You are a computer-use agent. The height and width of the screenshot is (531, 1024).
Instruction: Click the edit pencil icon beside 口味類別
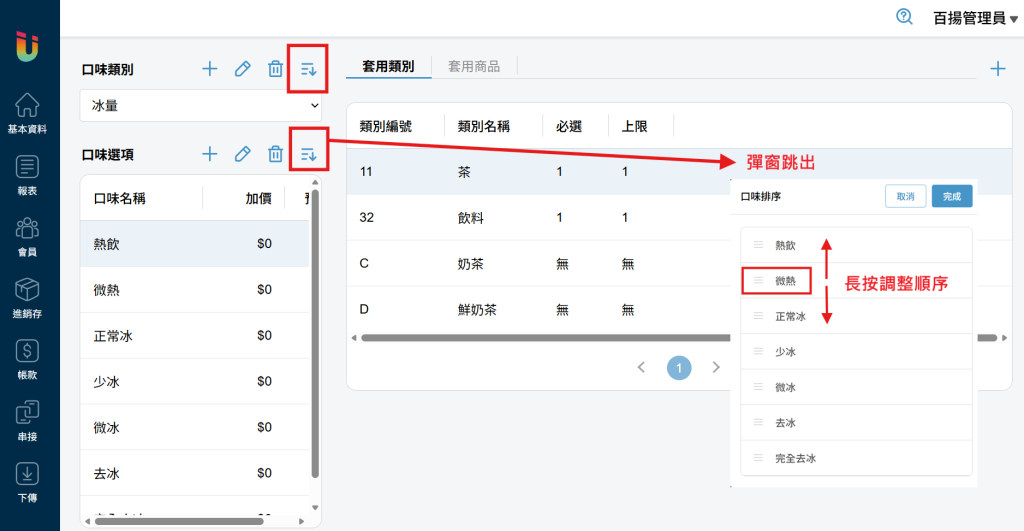[242, 69]
